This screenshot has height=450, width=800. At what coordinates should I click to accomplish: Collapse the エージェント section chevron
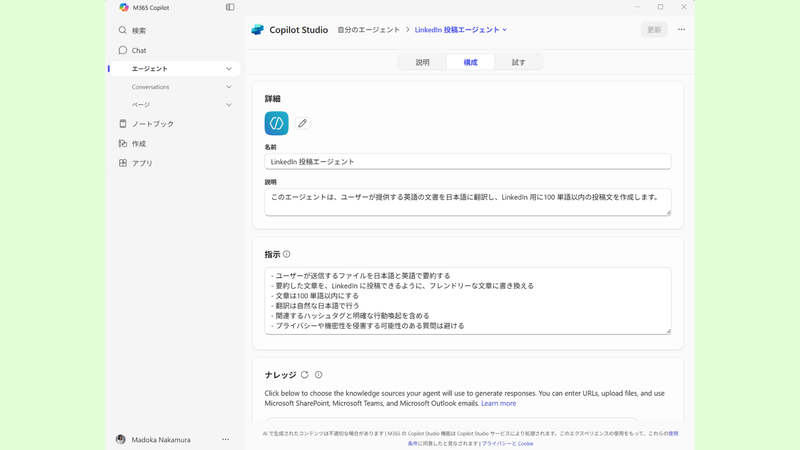coord(229,69)
